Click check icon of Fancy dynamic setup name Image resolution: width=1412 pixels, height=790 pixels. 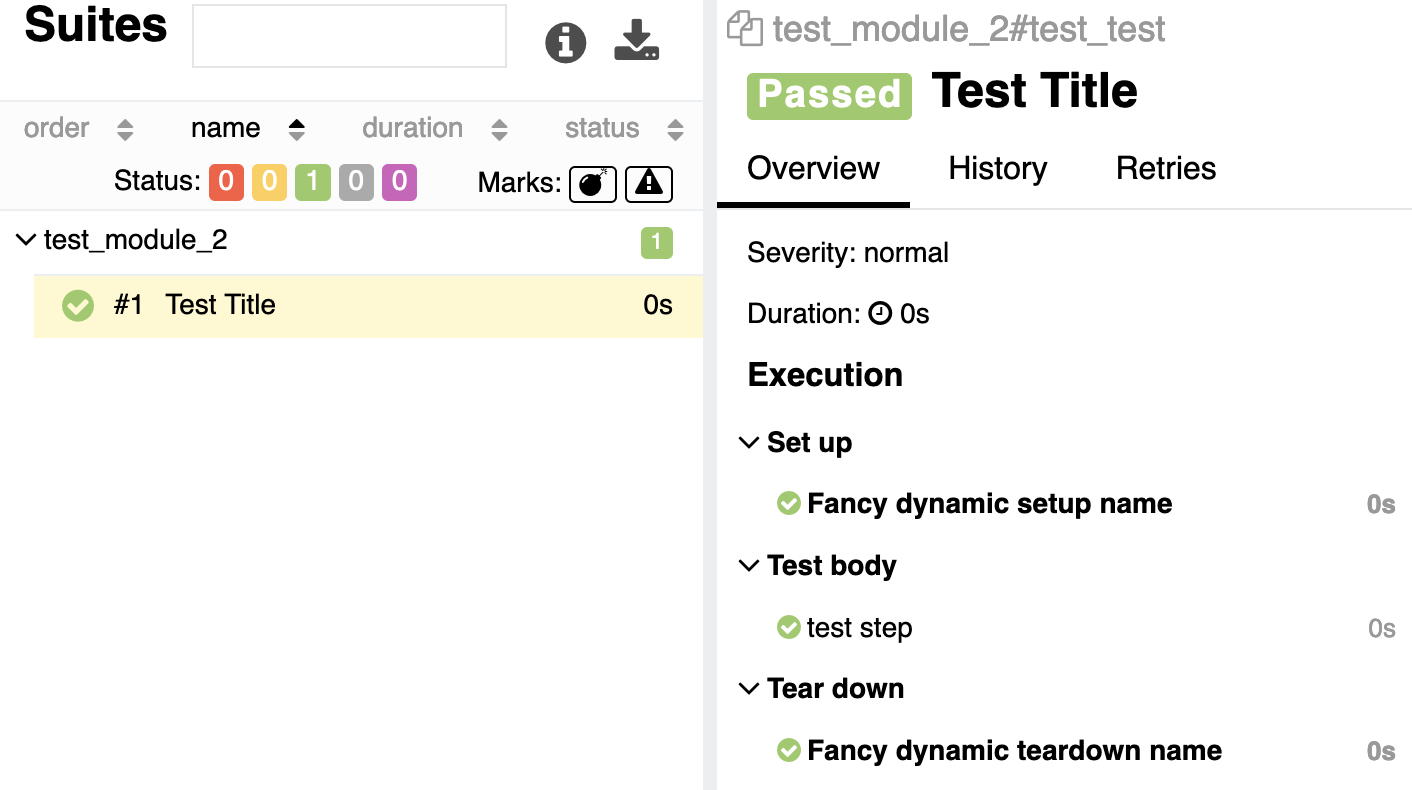pyautogui.click(x=789, y=503)
